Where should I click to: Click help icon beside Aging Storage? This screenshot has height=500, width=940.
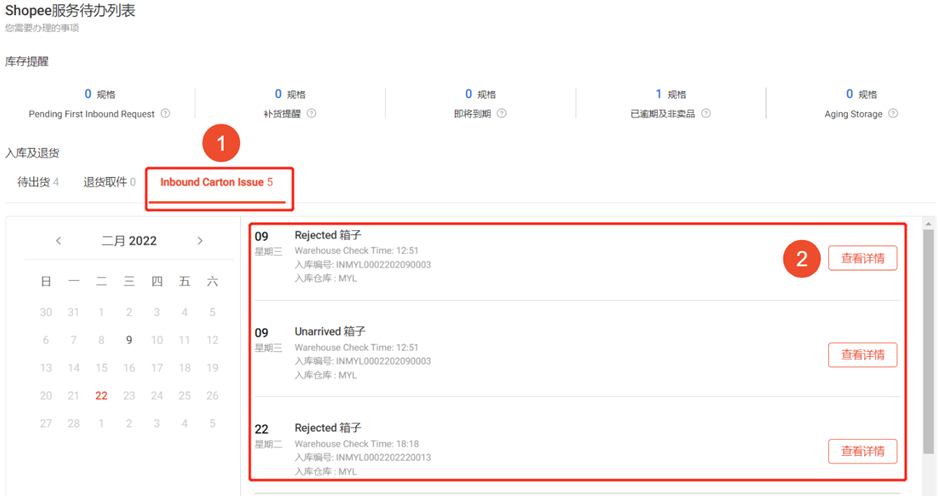click(893, 113)
